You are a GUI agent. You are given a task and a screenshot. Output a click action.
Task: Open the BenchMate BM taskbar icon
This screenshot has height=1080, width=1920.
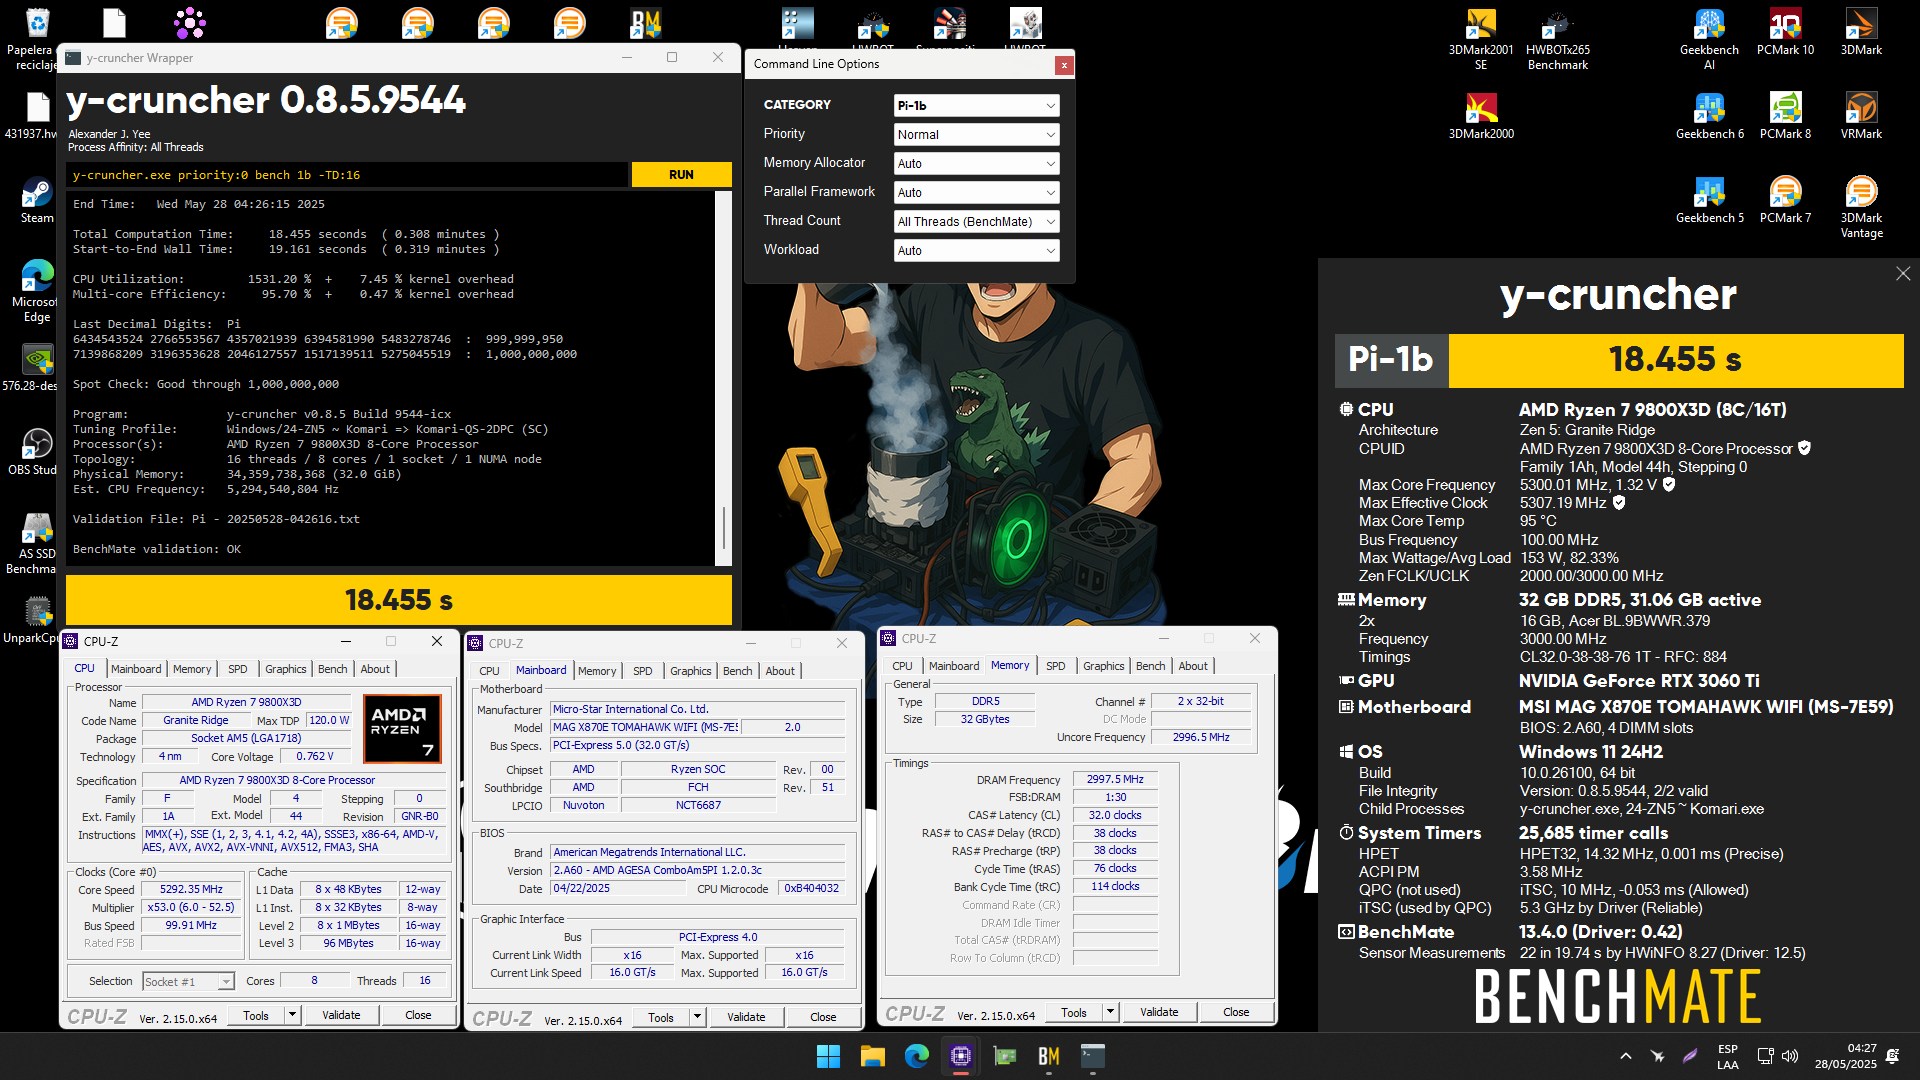pyautogui.click(x=1048, y=1056)
